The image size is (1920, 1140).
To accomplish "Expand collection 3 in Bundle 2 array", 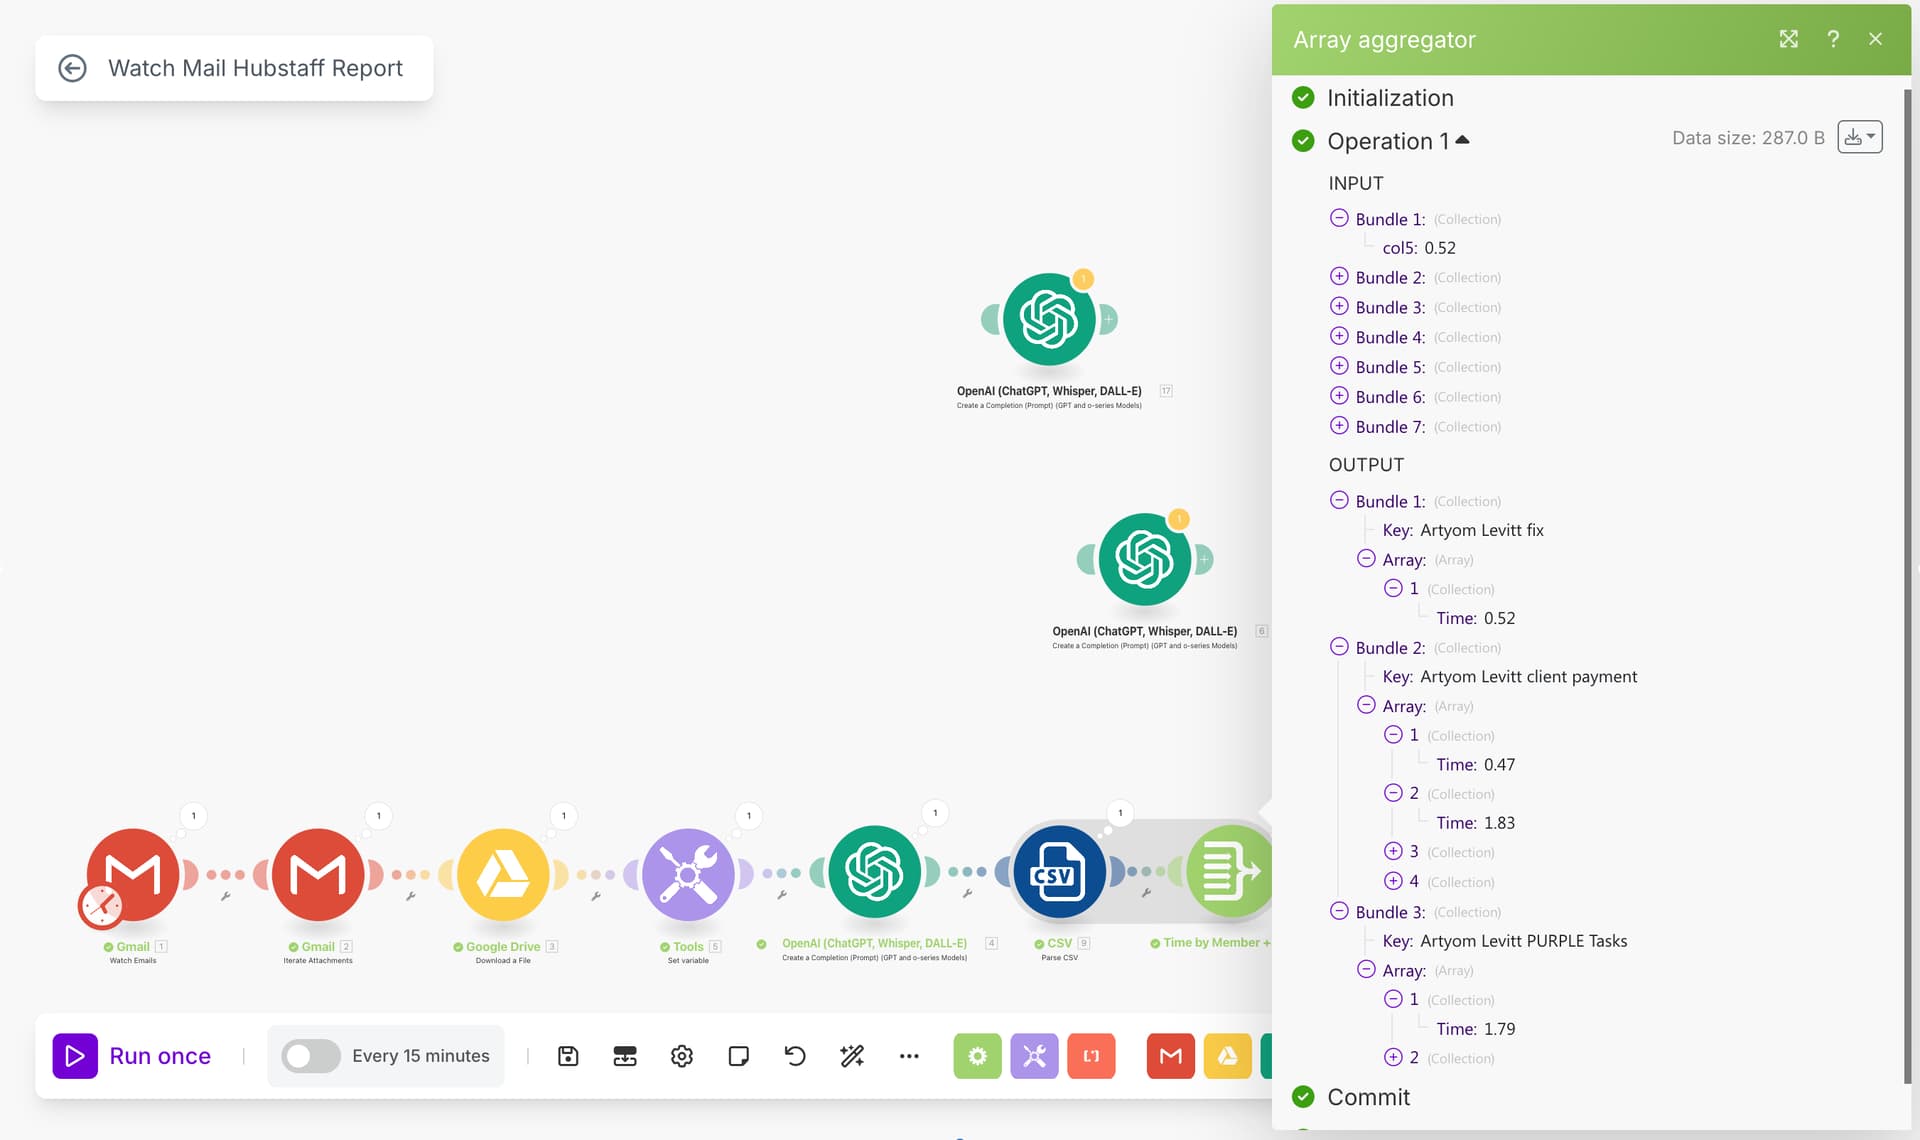I will pyautogui.click(x=1393, y=851).
